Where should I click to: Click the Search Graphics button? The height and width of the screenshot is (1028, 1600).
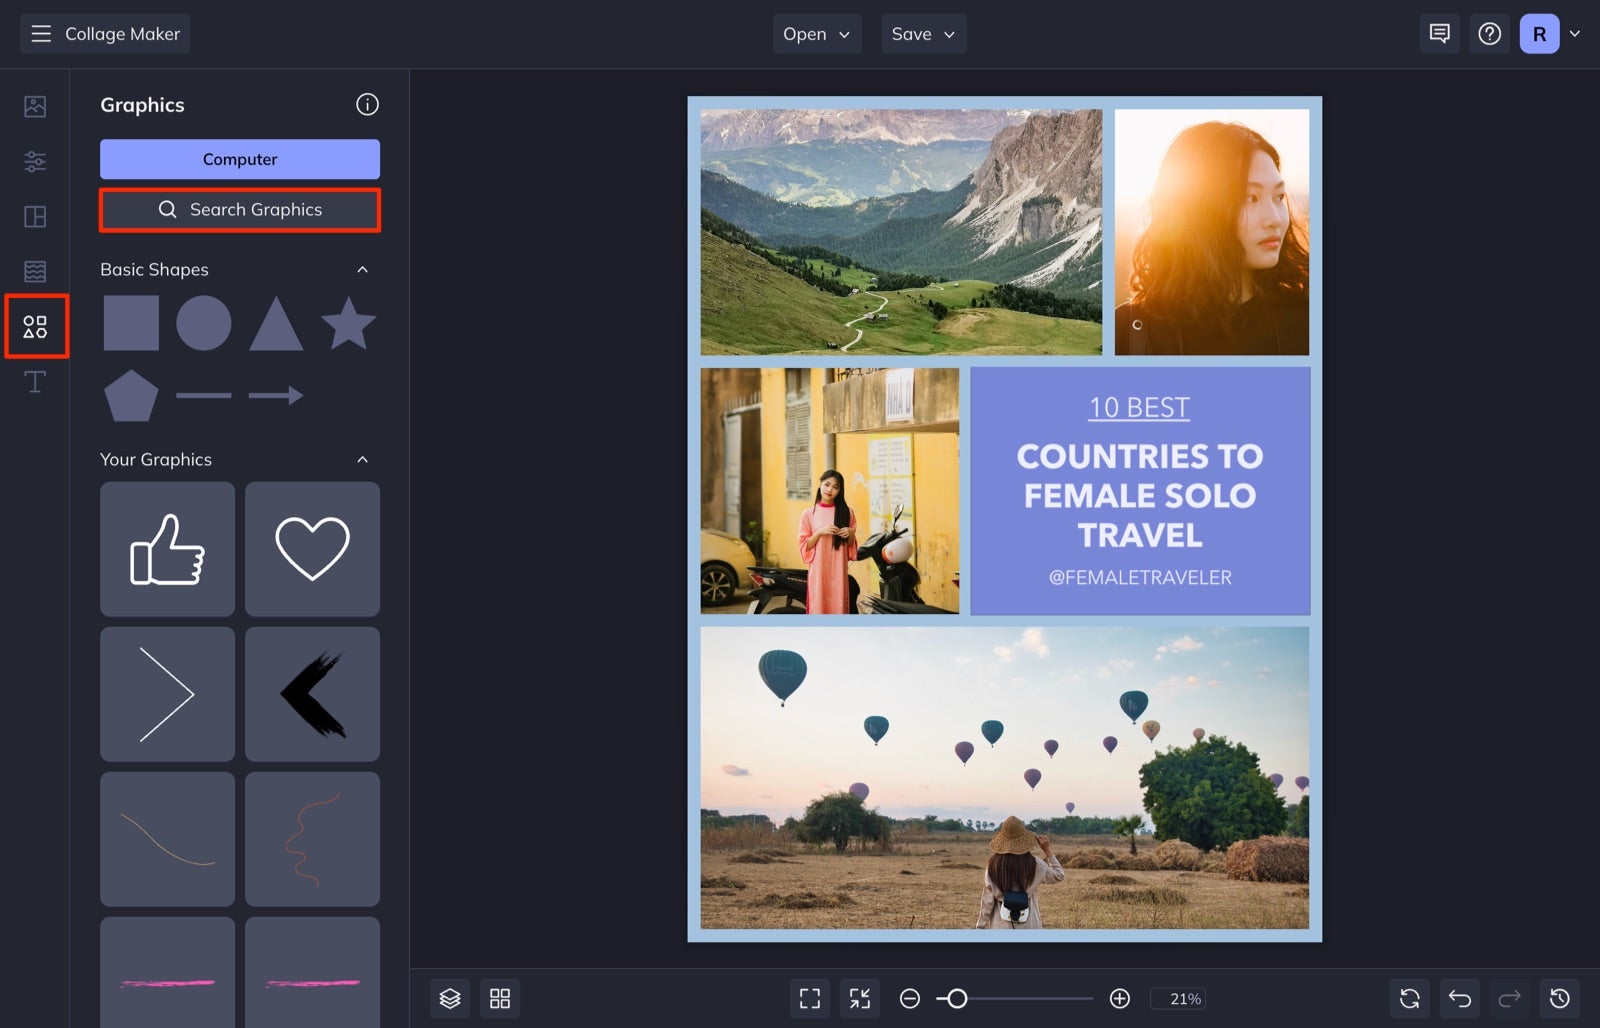coord(239,210)
